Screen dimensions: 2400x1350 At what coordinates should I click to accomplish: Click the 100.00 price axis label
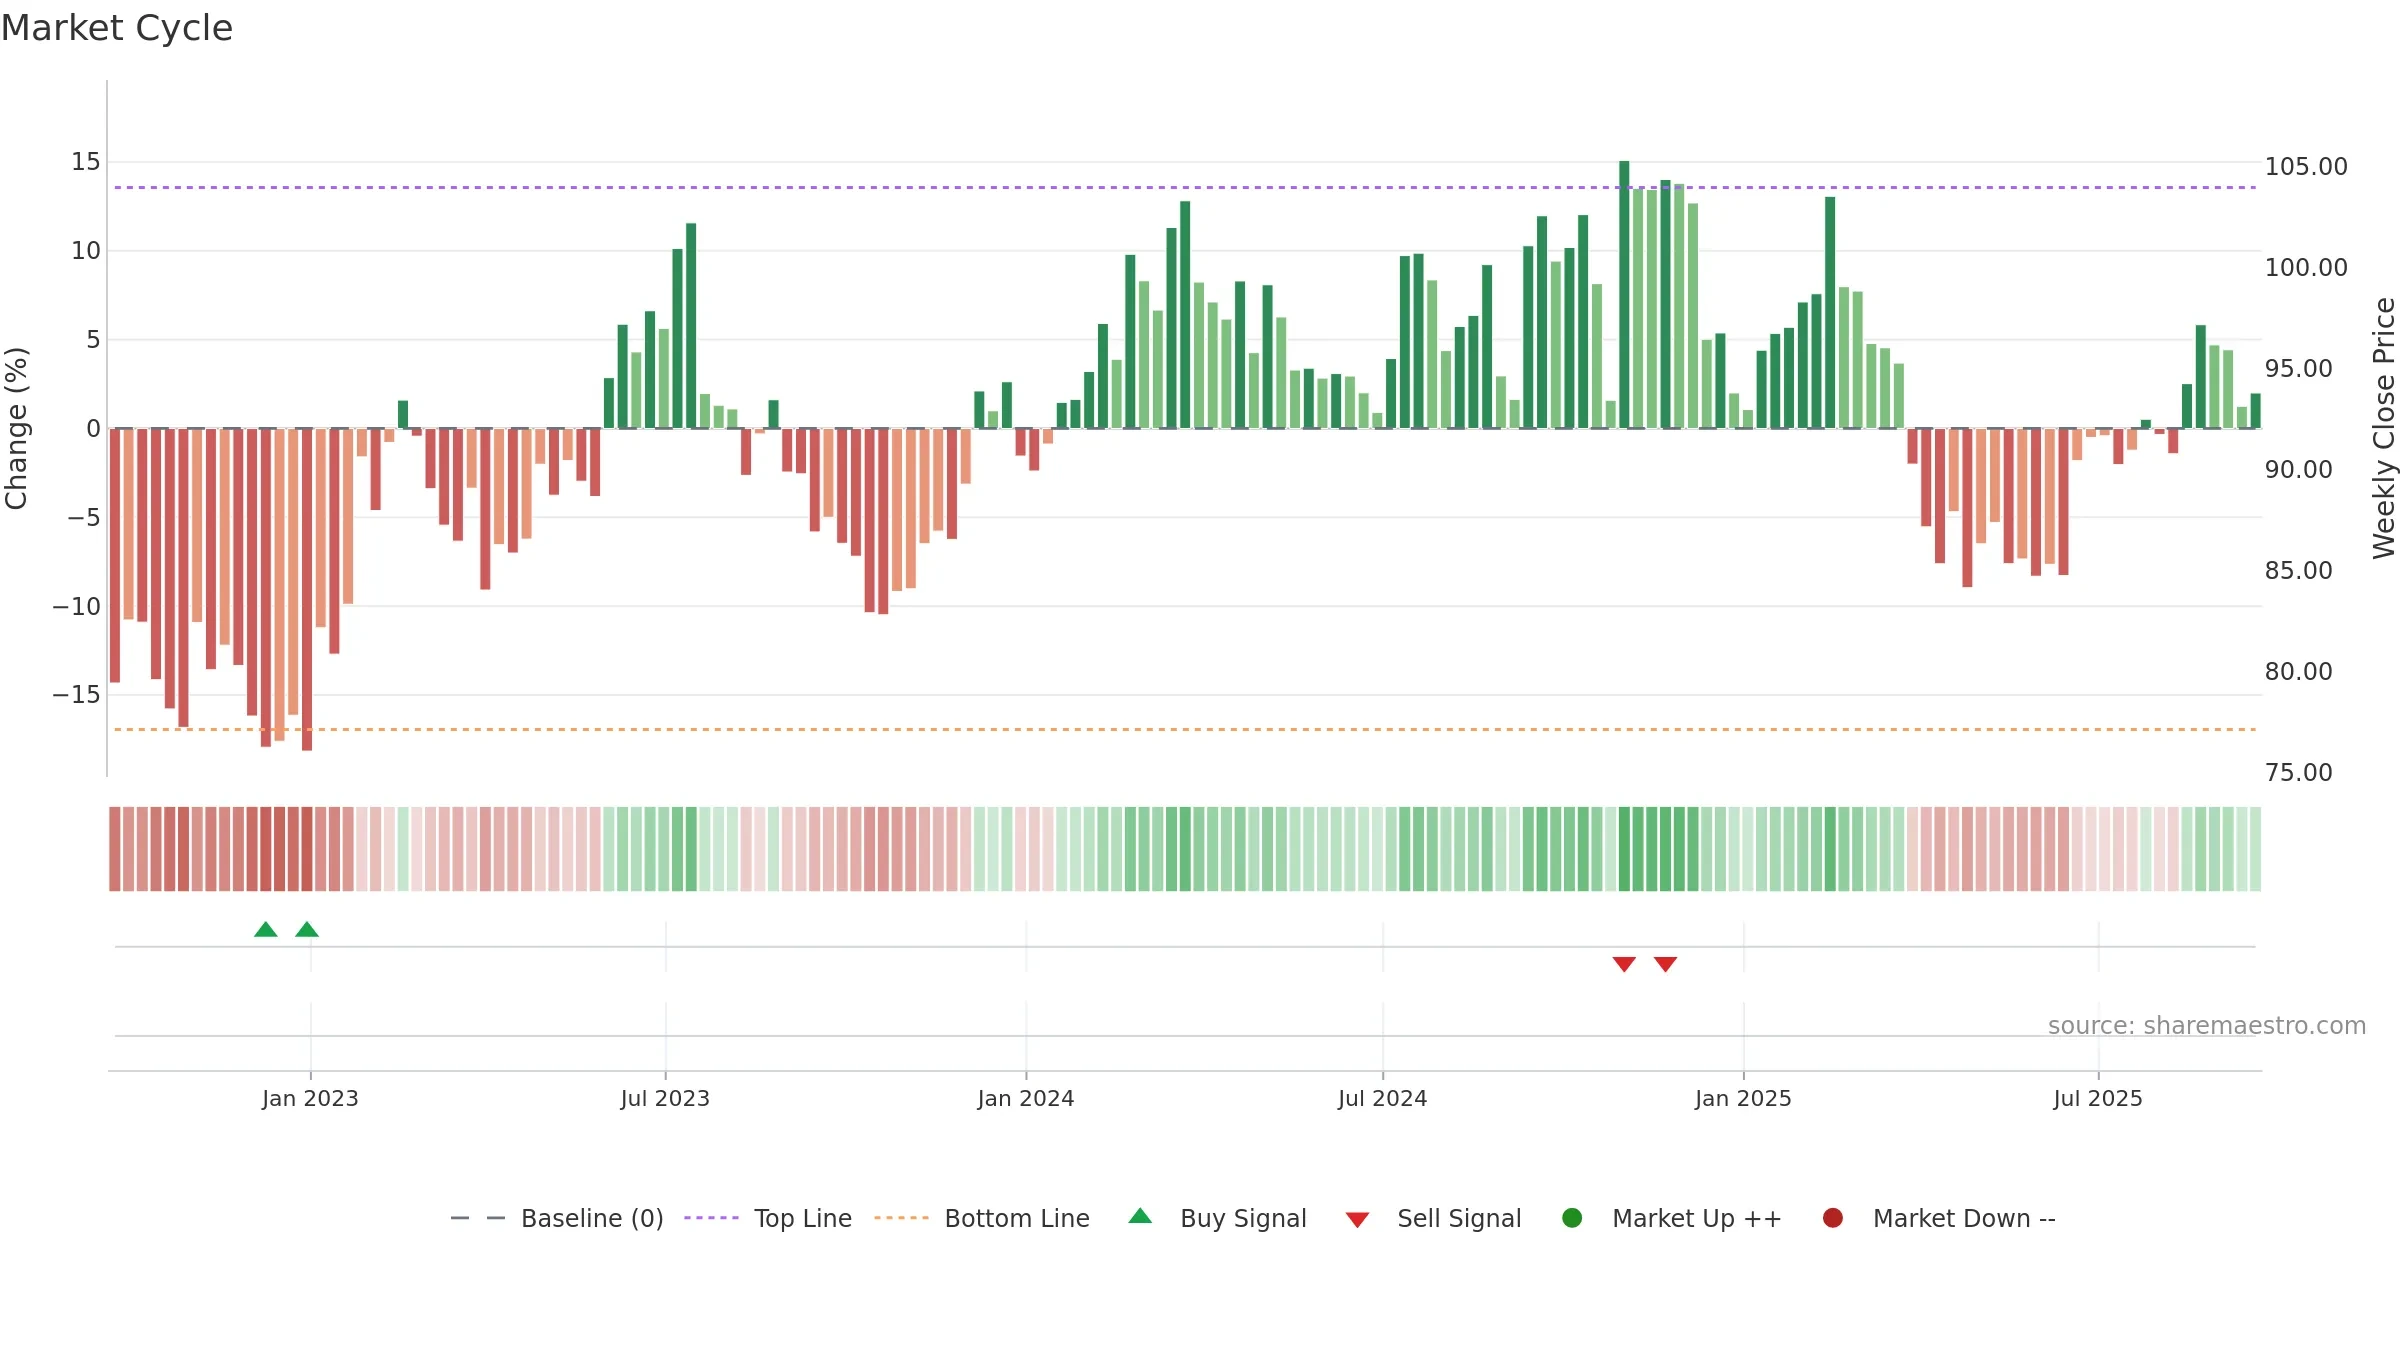click(x=2306, y=267)
